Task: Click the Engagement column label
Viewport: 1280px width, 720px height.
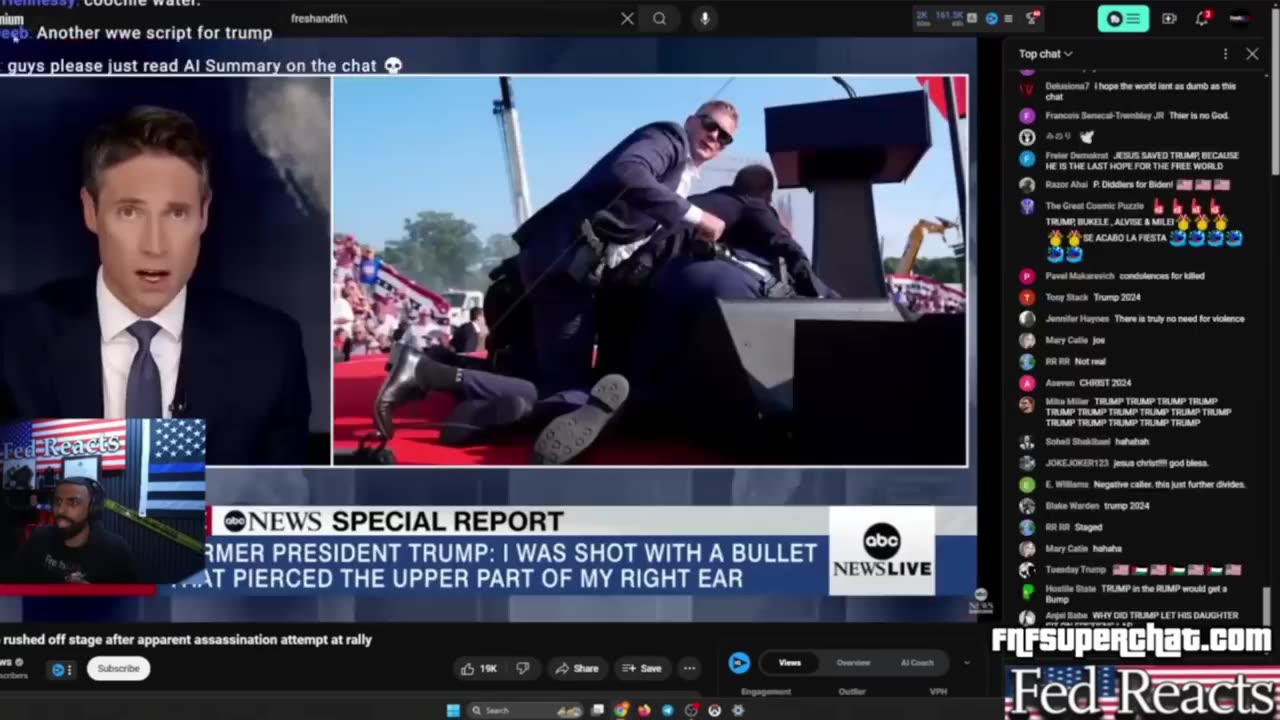Action: click(x=767, y=691)
